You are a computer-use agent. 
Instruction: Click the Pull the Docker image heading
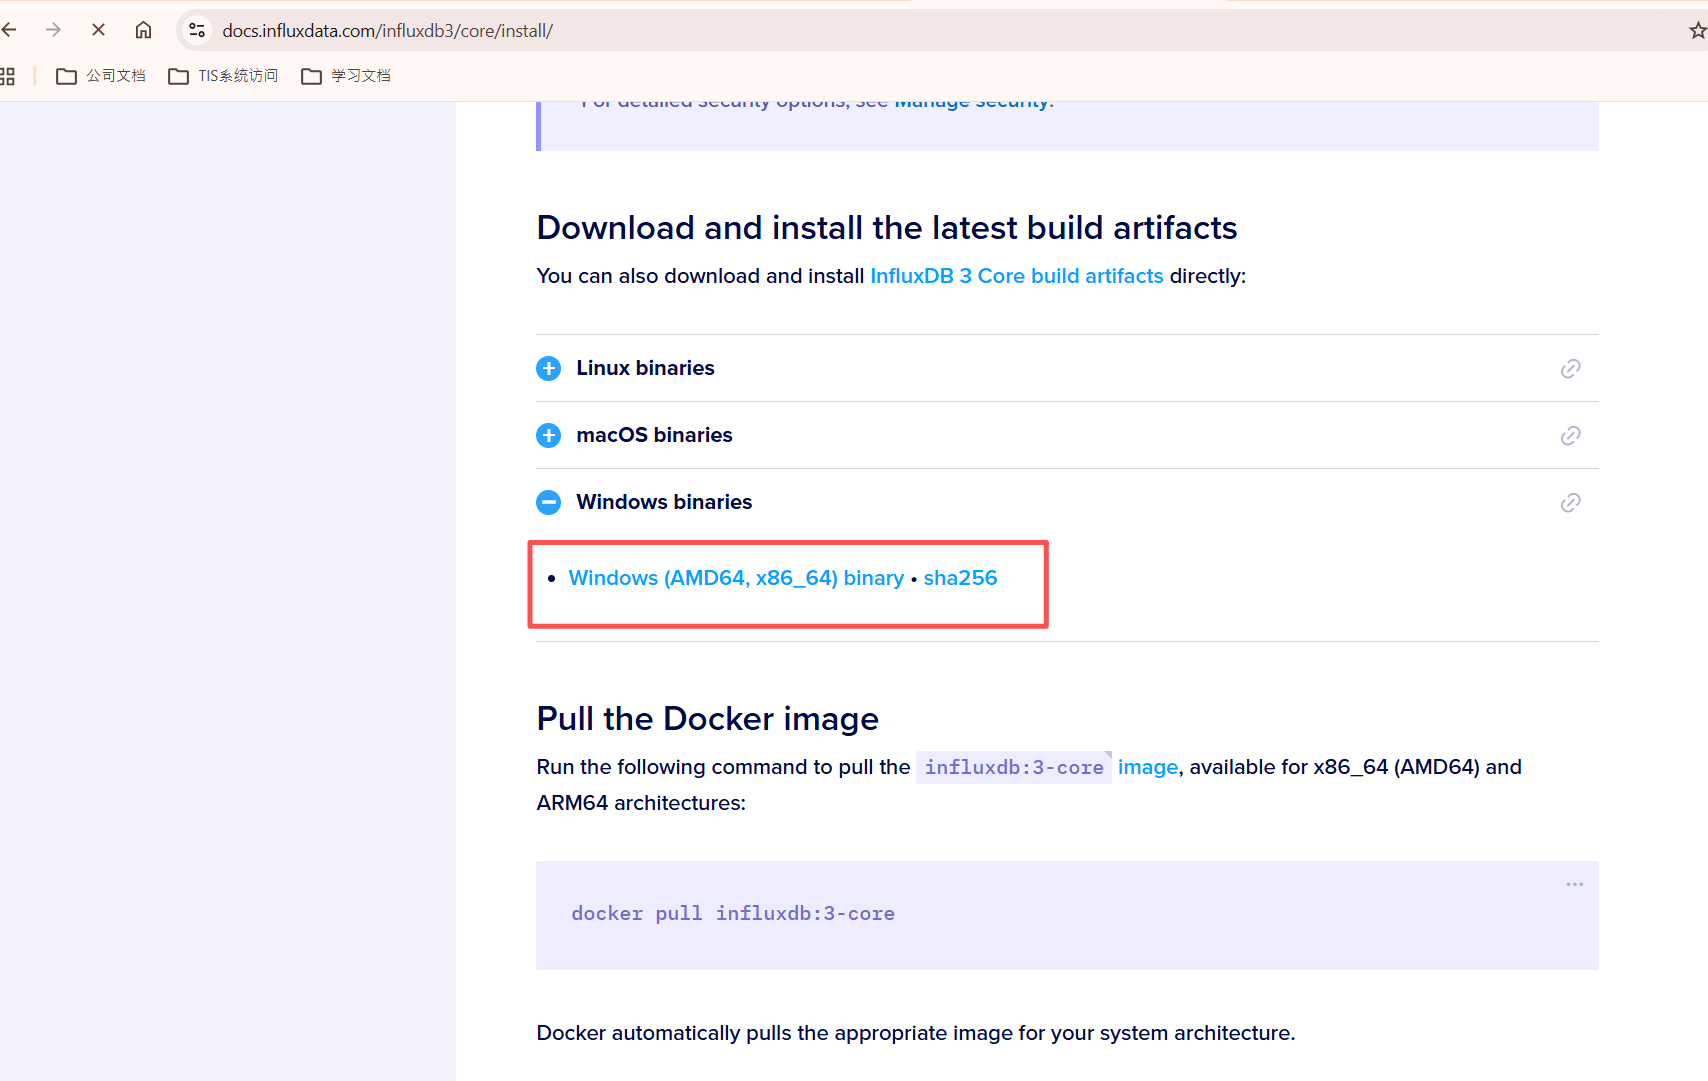point(707,719)
